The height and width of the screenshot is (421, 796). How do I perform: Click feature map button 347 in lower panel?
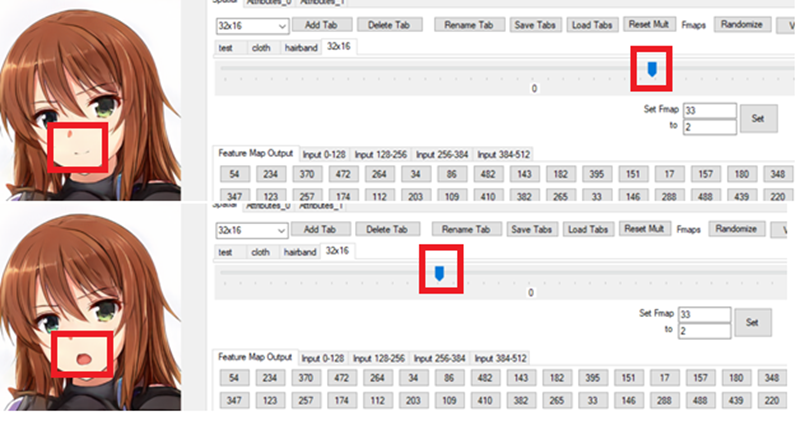pos(234,401)
